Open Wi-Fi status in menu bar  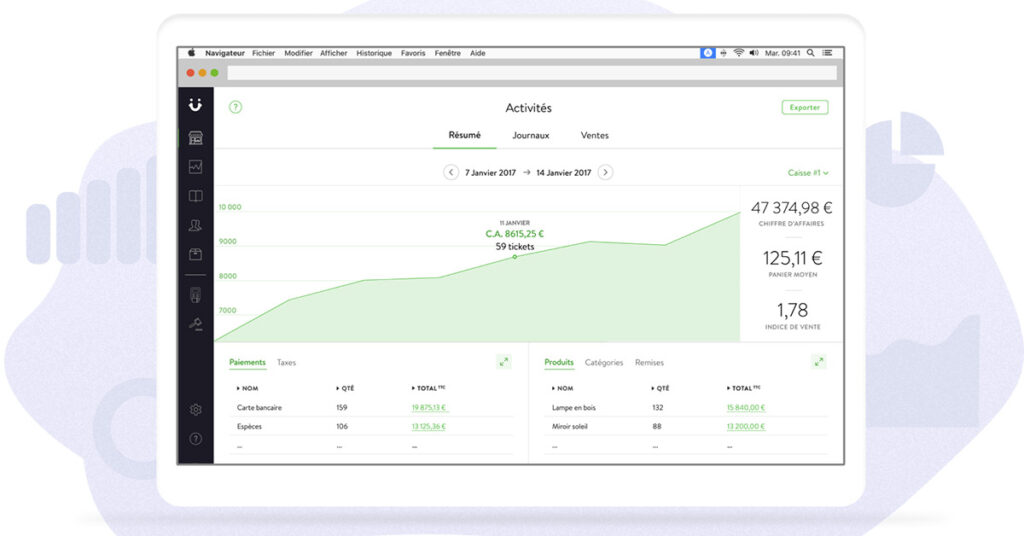pos(739,53)
